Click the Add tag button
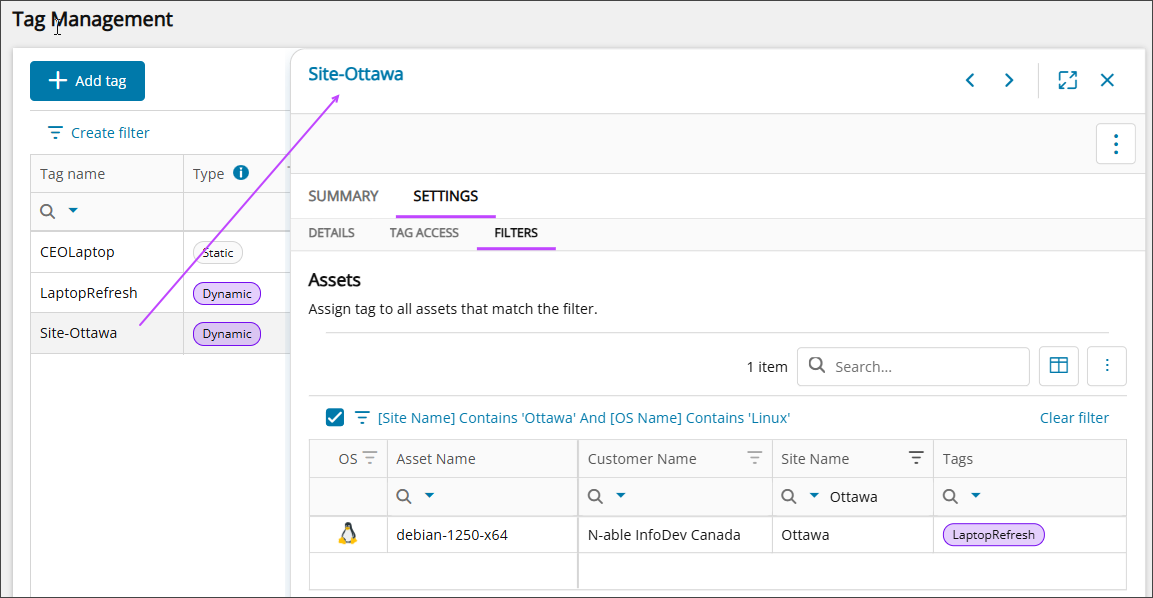The width and height of the screenshot is (1153, 598). pyautogui.click(x=87, y=81)
